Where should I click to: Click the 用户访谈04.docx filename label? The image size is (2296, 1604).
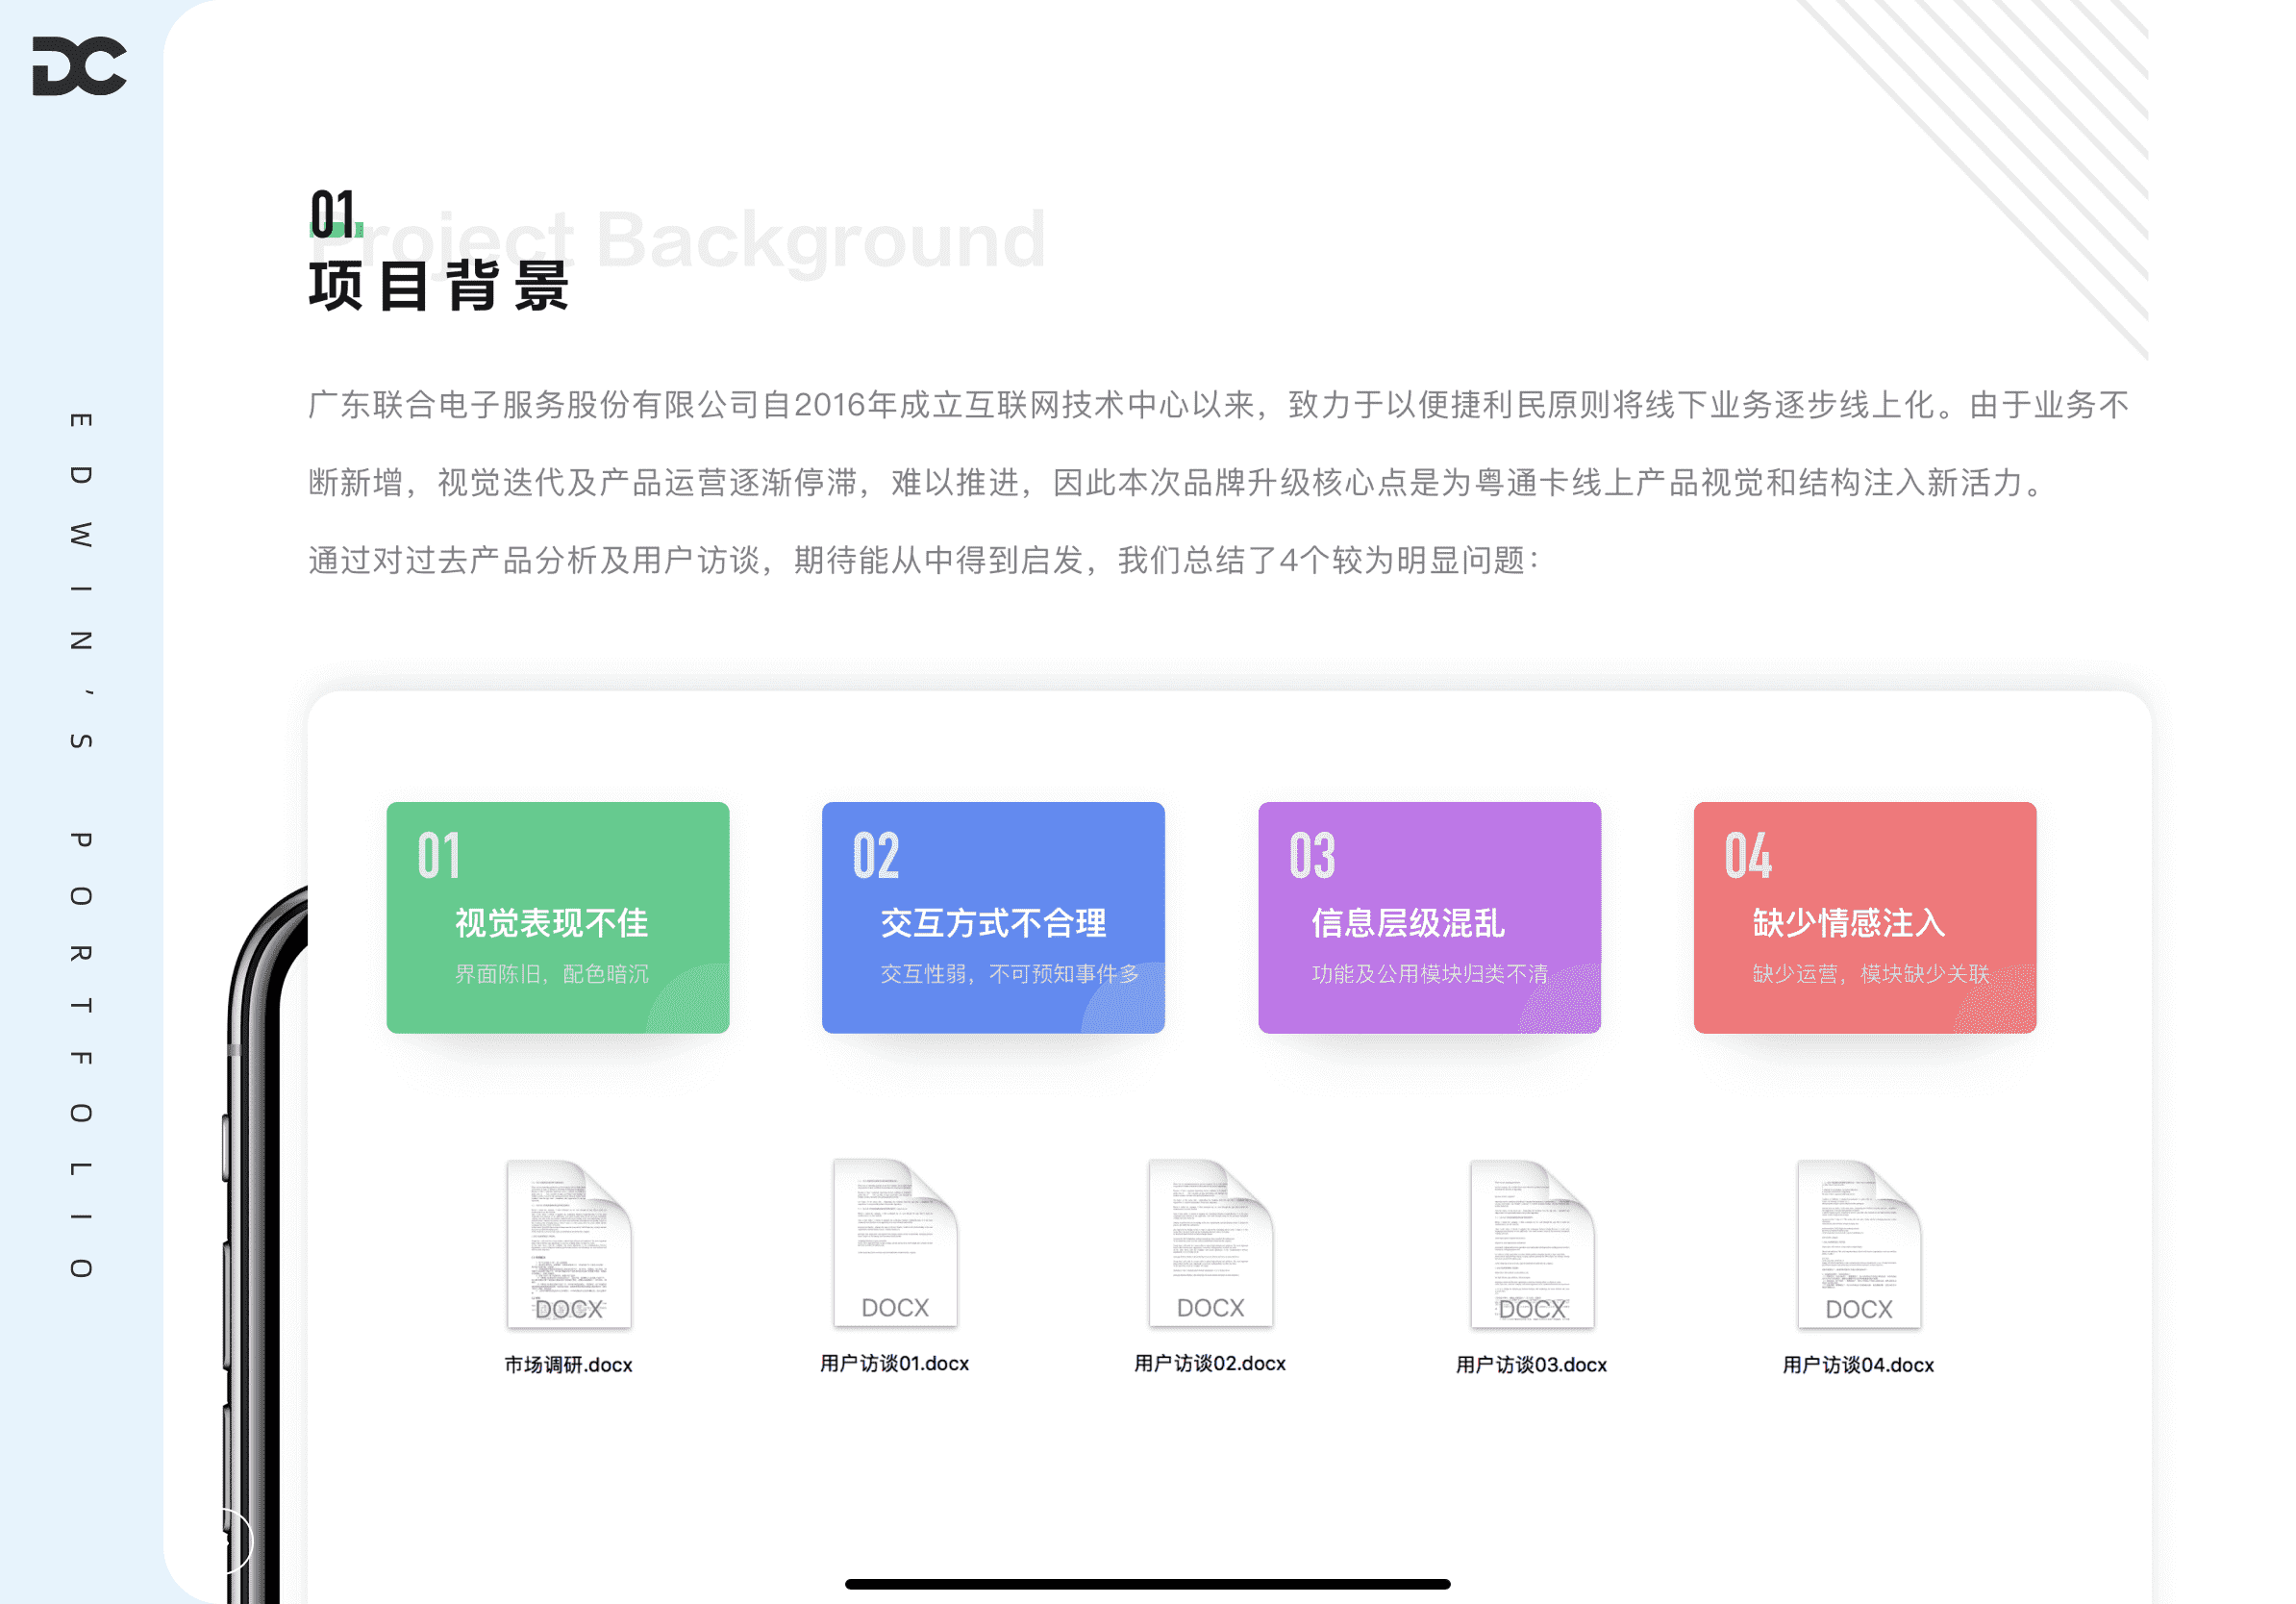[x=1858, y=1365]
